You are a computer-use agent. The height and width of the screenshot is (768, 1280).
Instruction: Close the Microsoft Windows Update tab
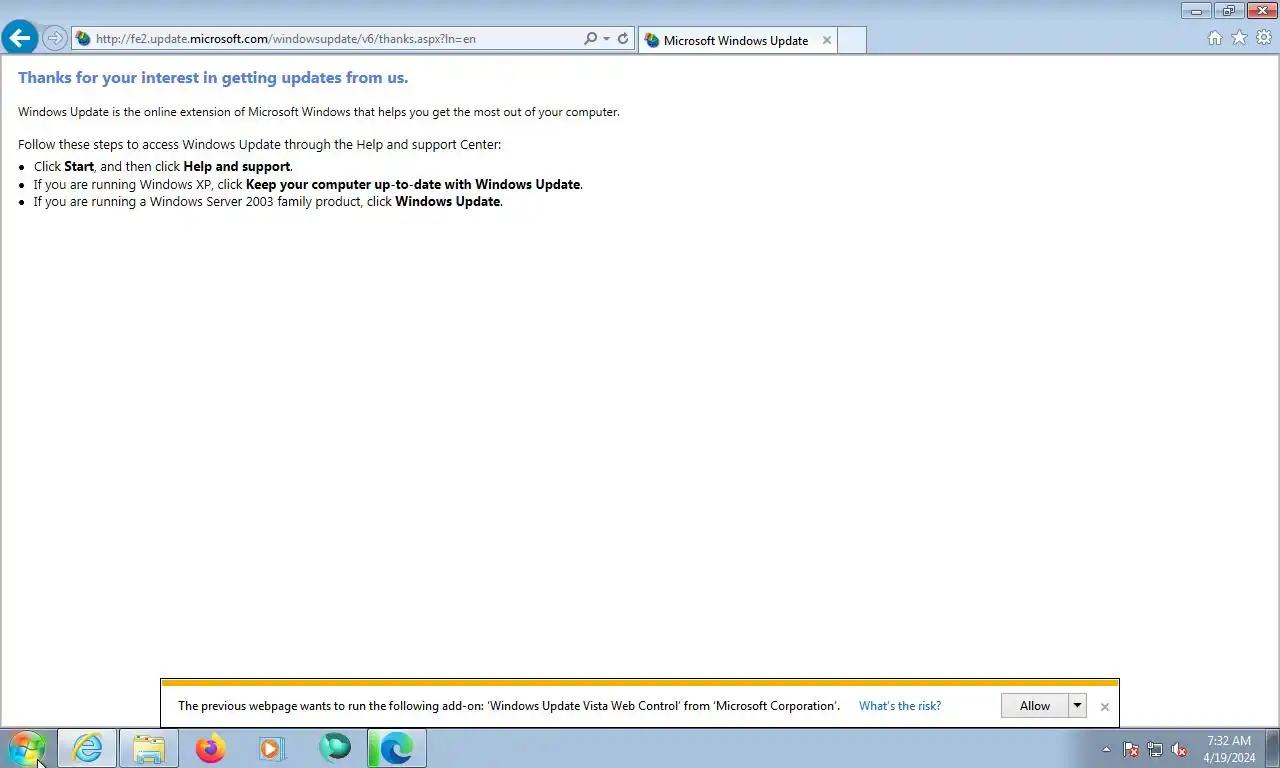[827, 40]
